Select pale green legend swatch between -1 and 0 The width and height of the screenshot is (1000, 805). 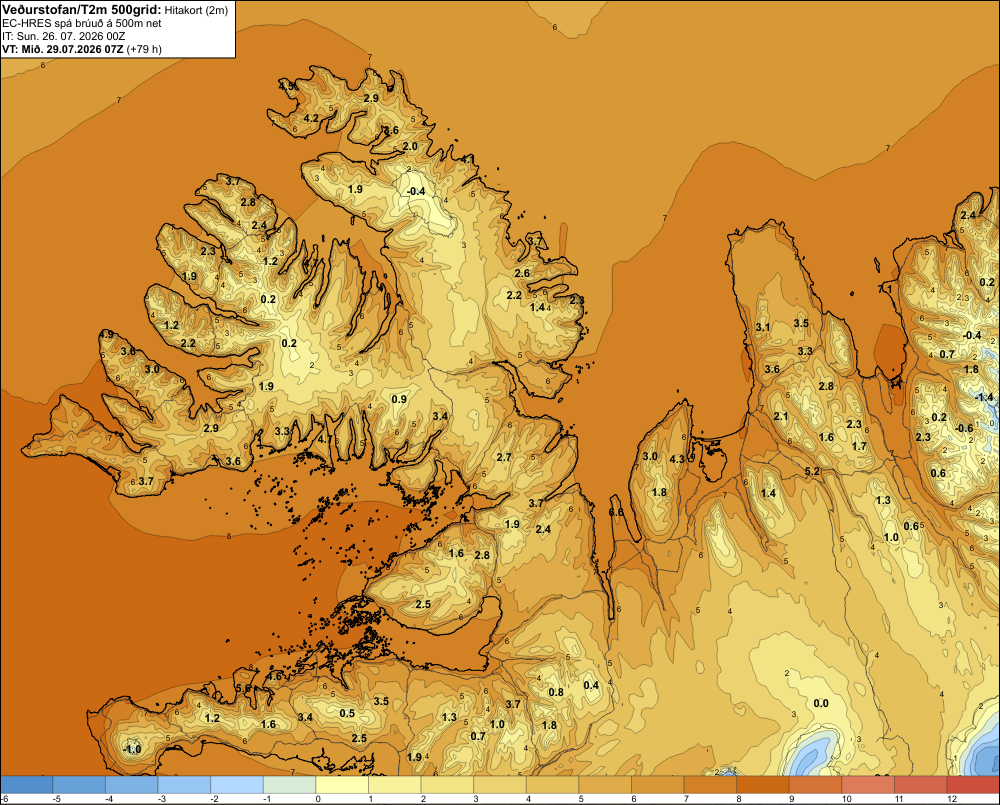tap(290, 784)
